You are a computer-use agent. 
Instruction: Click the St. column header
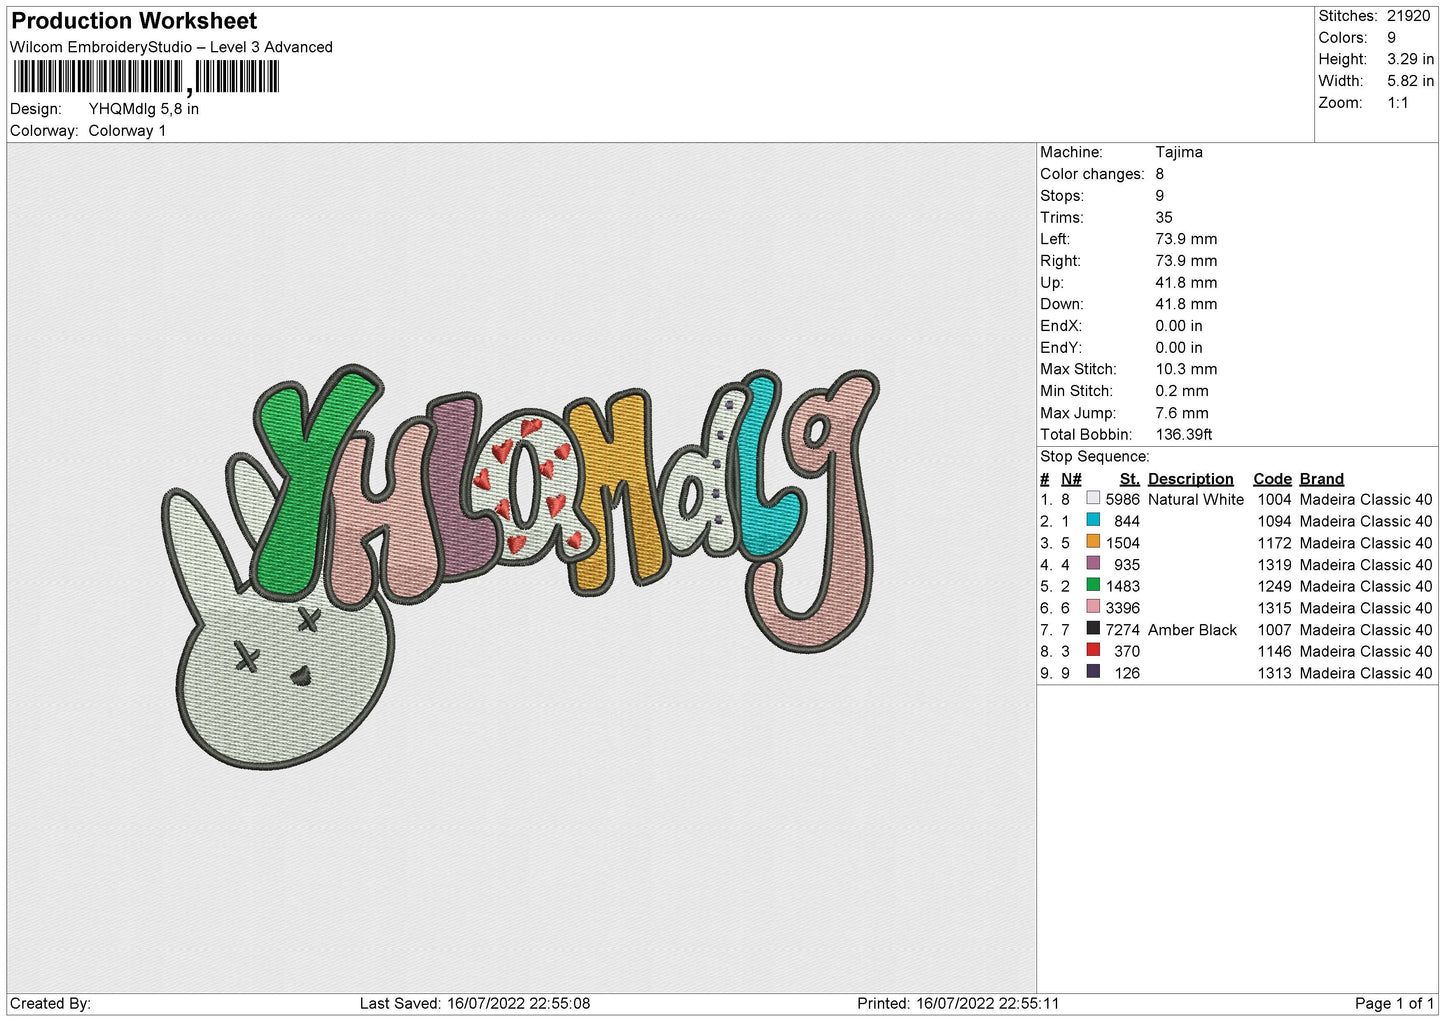click(x=1129, y=479)
